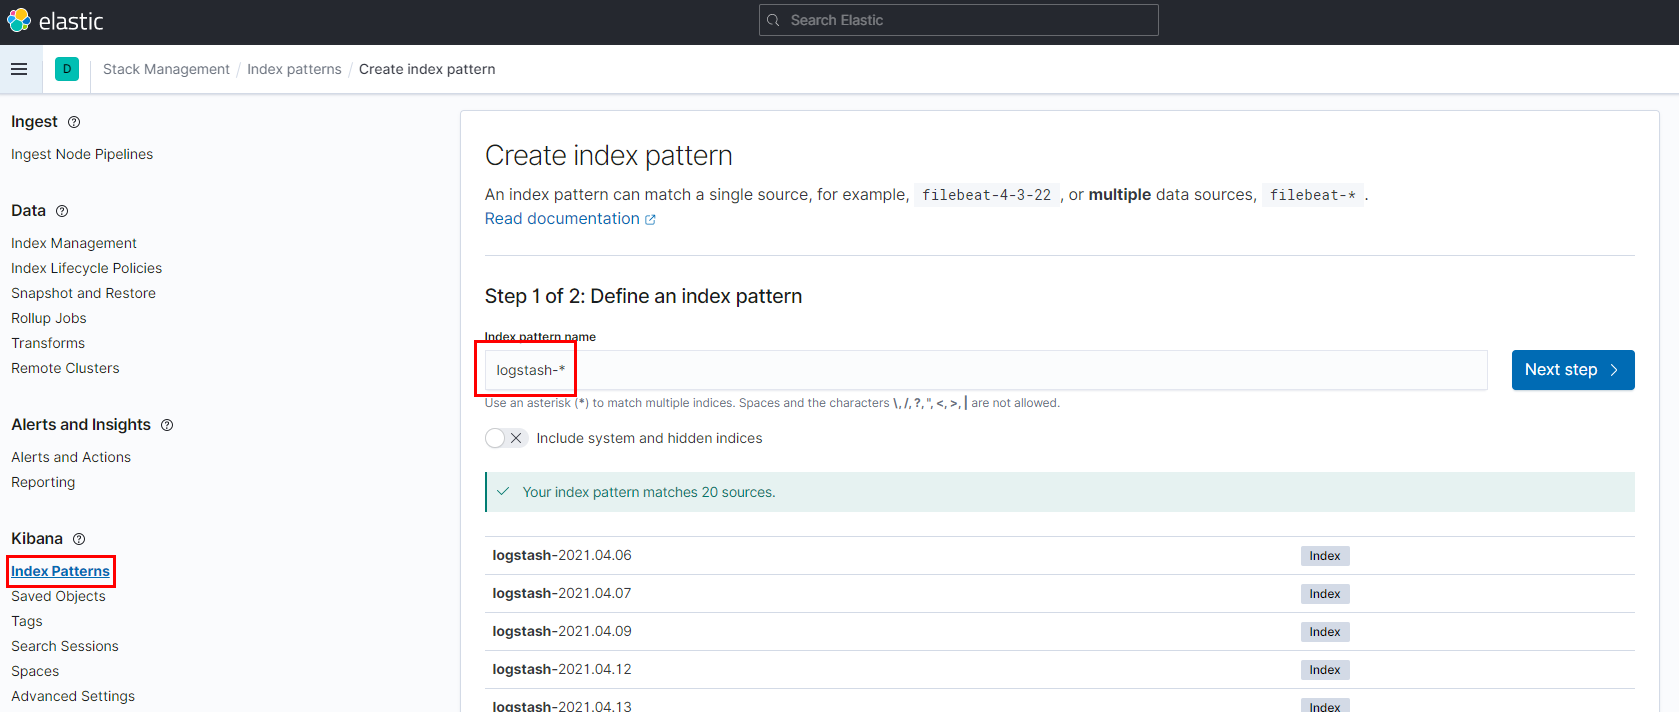This screenshot has height=712, width=1679.
Task: Click Index badge for logstash-2021.04.06
Action: pos(1325,556)
